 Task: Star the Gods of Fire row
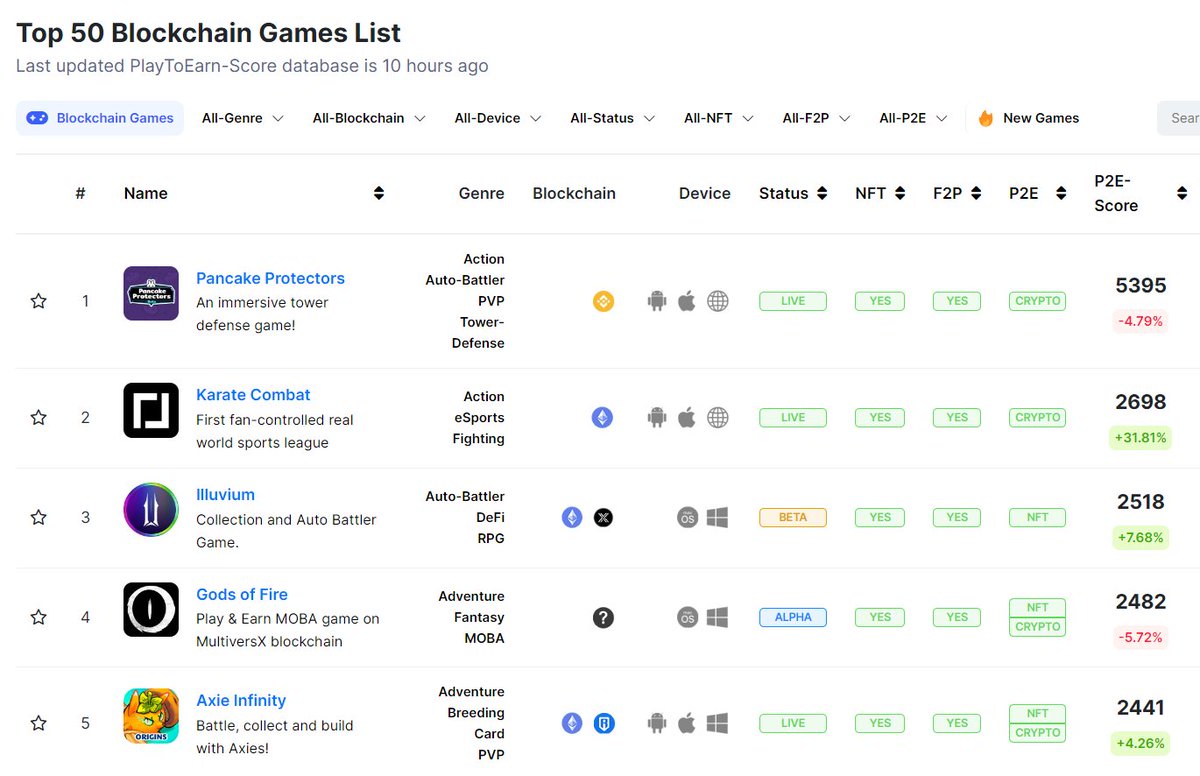tap(38, 618)
